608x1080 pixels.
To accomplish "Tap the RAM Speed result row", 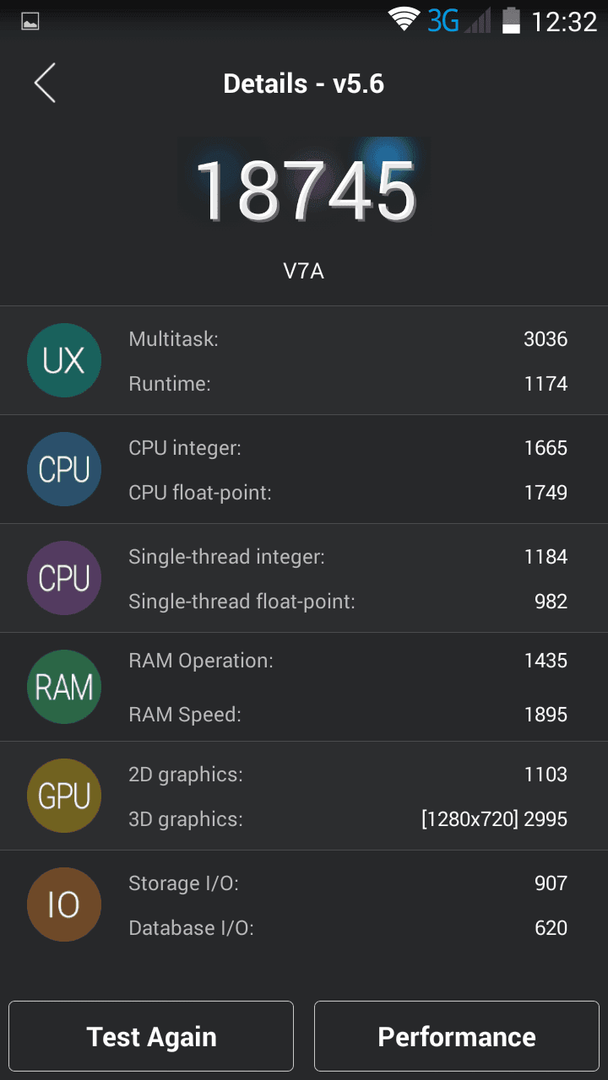I will coord(348,714).
